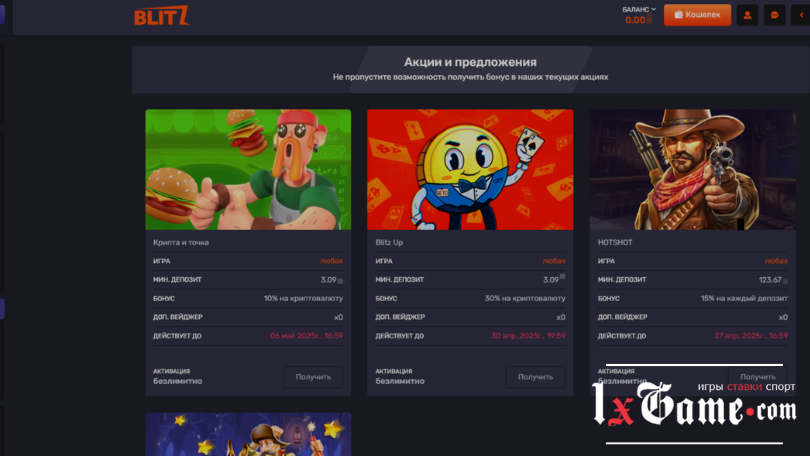This screenshot has width=810, height=456.
Task: Click expiry date 30 апр. 2025г., 19:59
Action: [528, 336]
